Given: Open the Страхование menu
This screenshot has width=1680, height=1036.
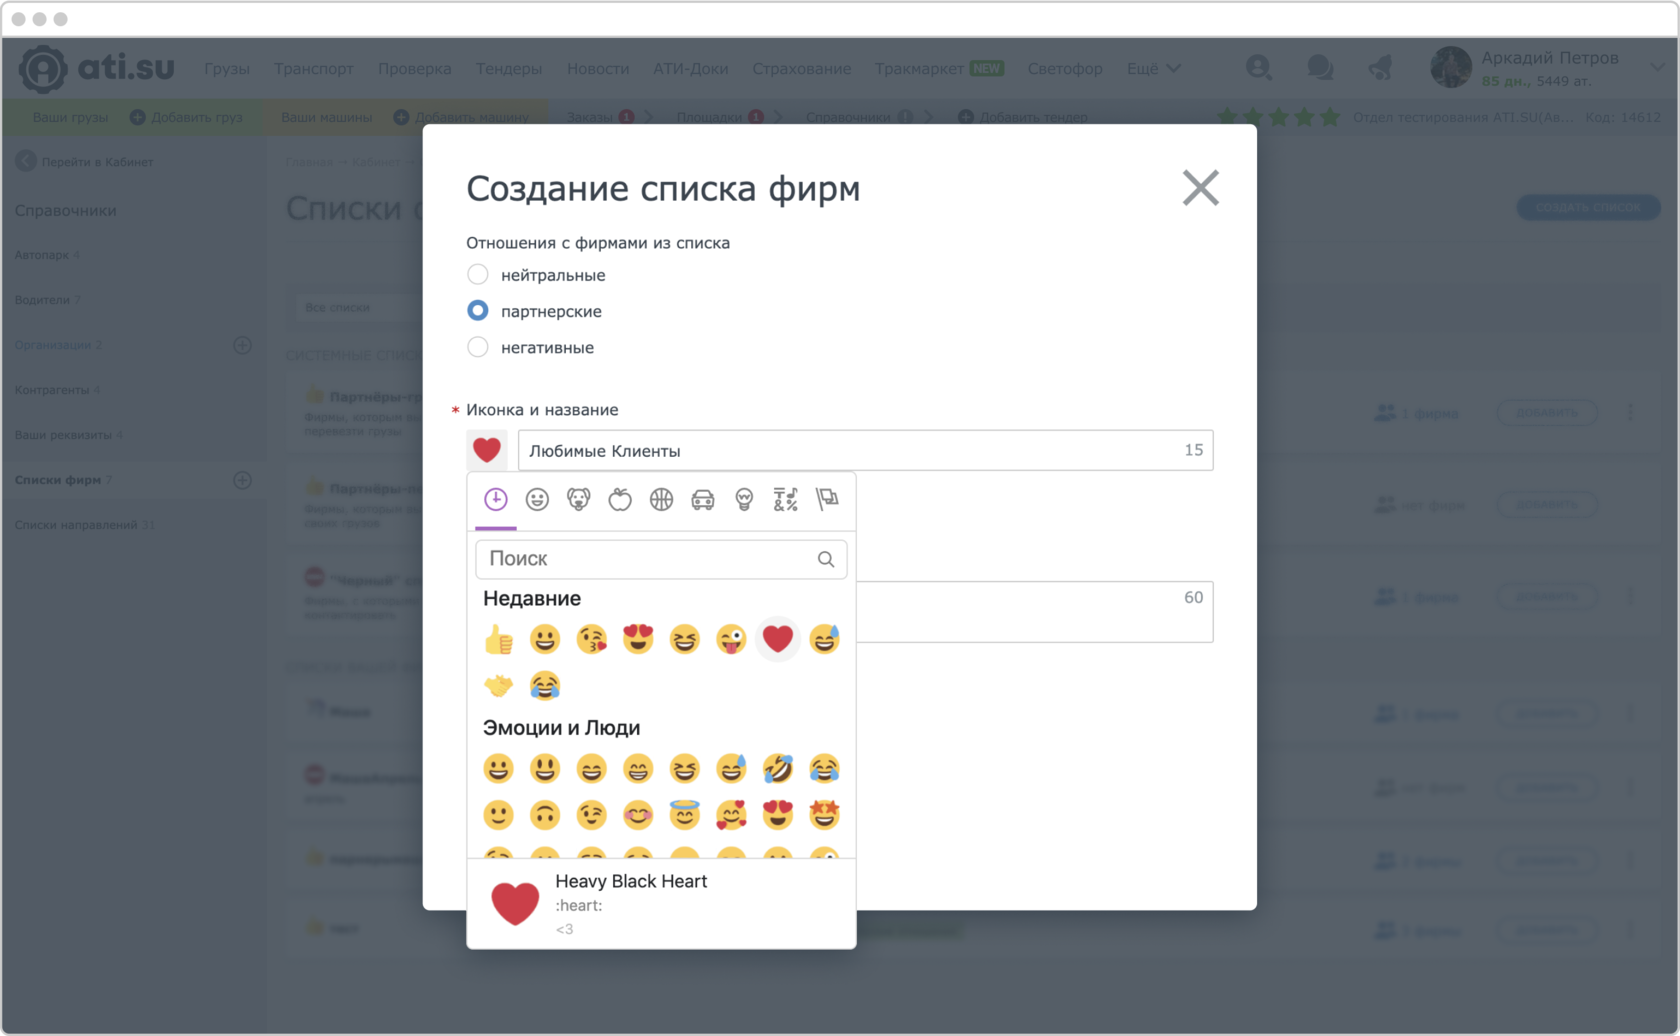Looking at the screenshot, I should (x=802, y=69).
